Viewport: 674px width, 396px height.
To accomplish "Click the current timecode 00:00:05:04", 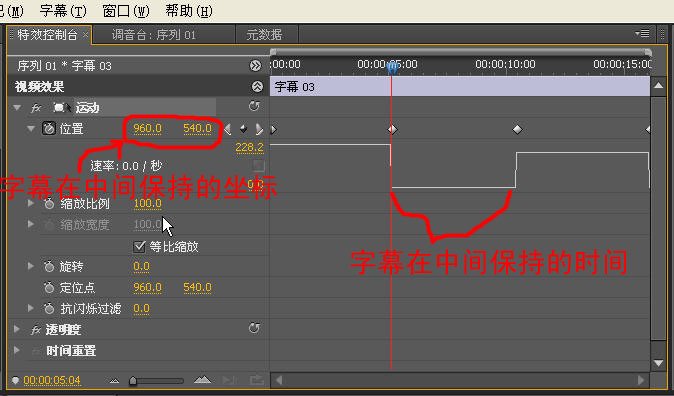I will pyautogui.click(x=52, y=381).
